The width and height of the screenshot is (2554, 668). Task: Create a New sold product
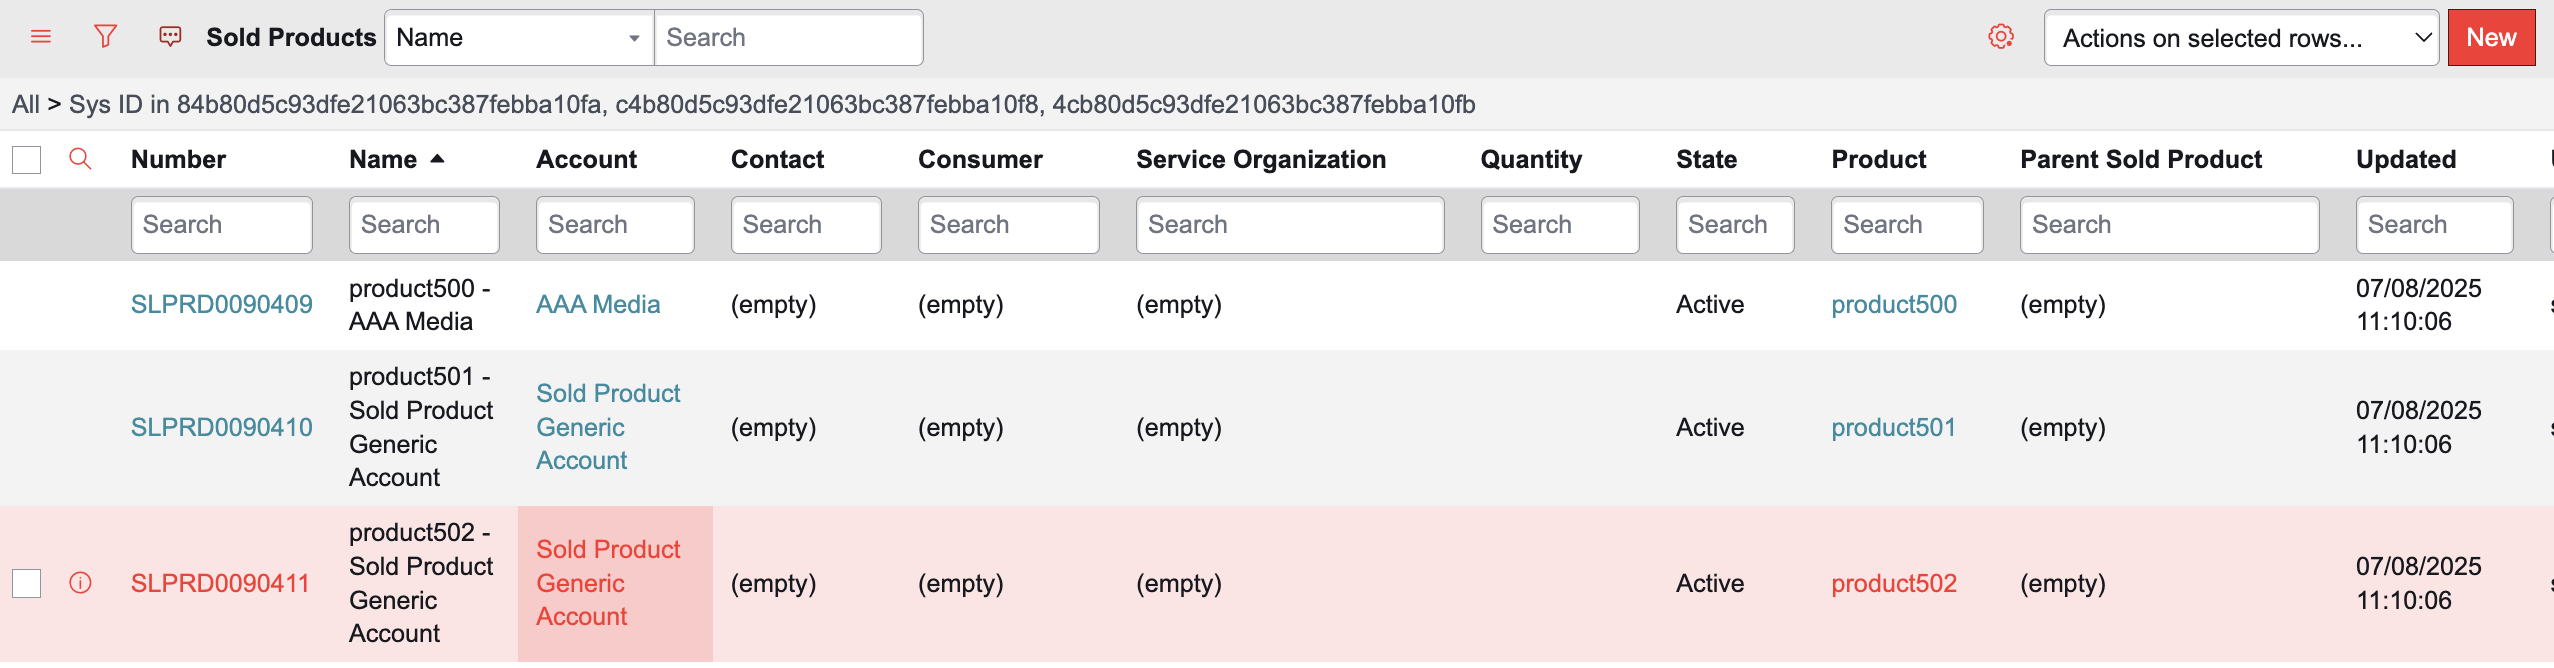click(2491, 38)
